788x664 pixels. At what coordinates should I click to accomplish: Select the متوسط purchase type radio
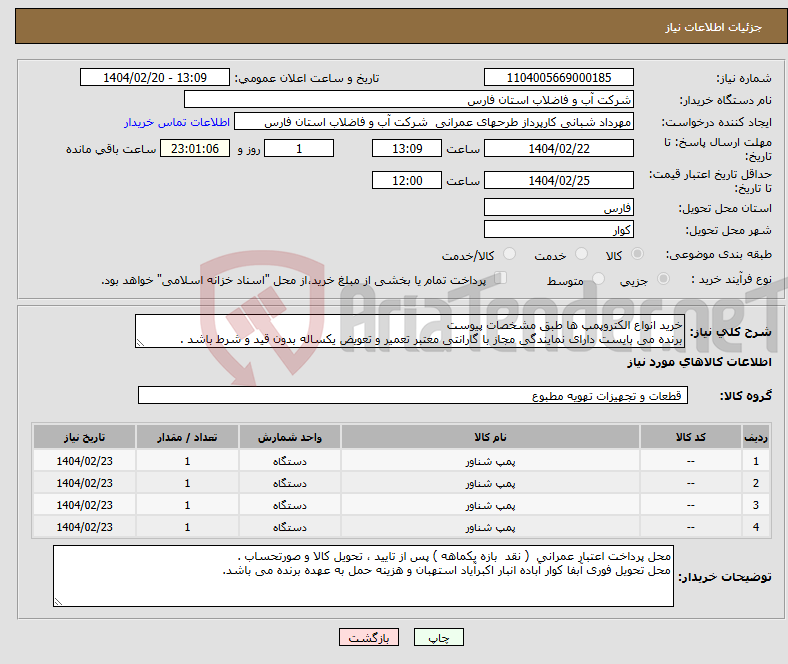(598, 278)
